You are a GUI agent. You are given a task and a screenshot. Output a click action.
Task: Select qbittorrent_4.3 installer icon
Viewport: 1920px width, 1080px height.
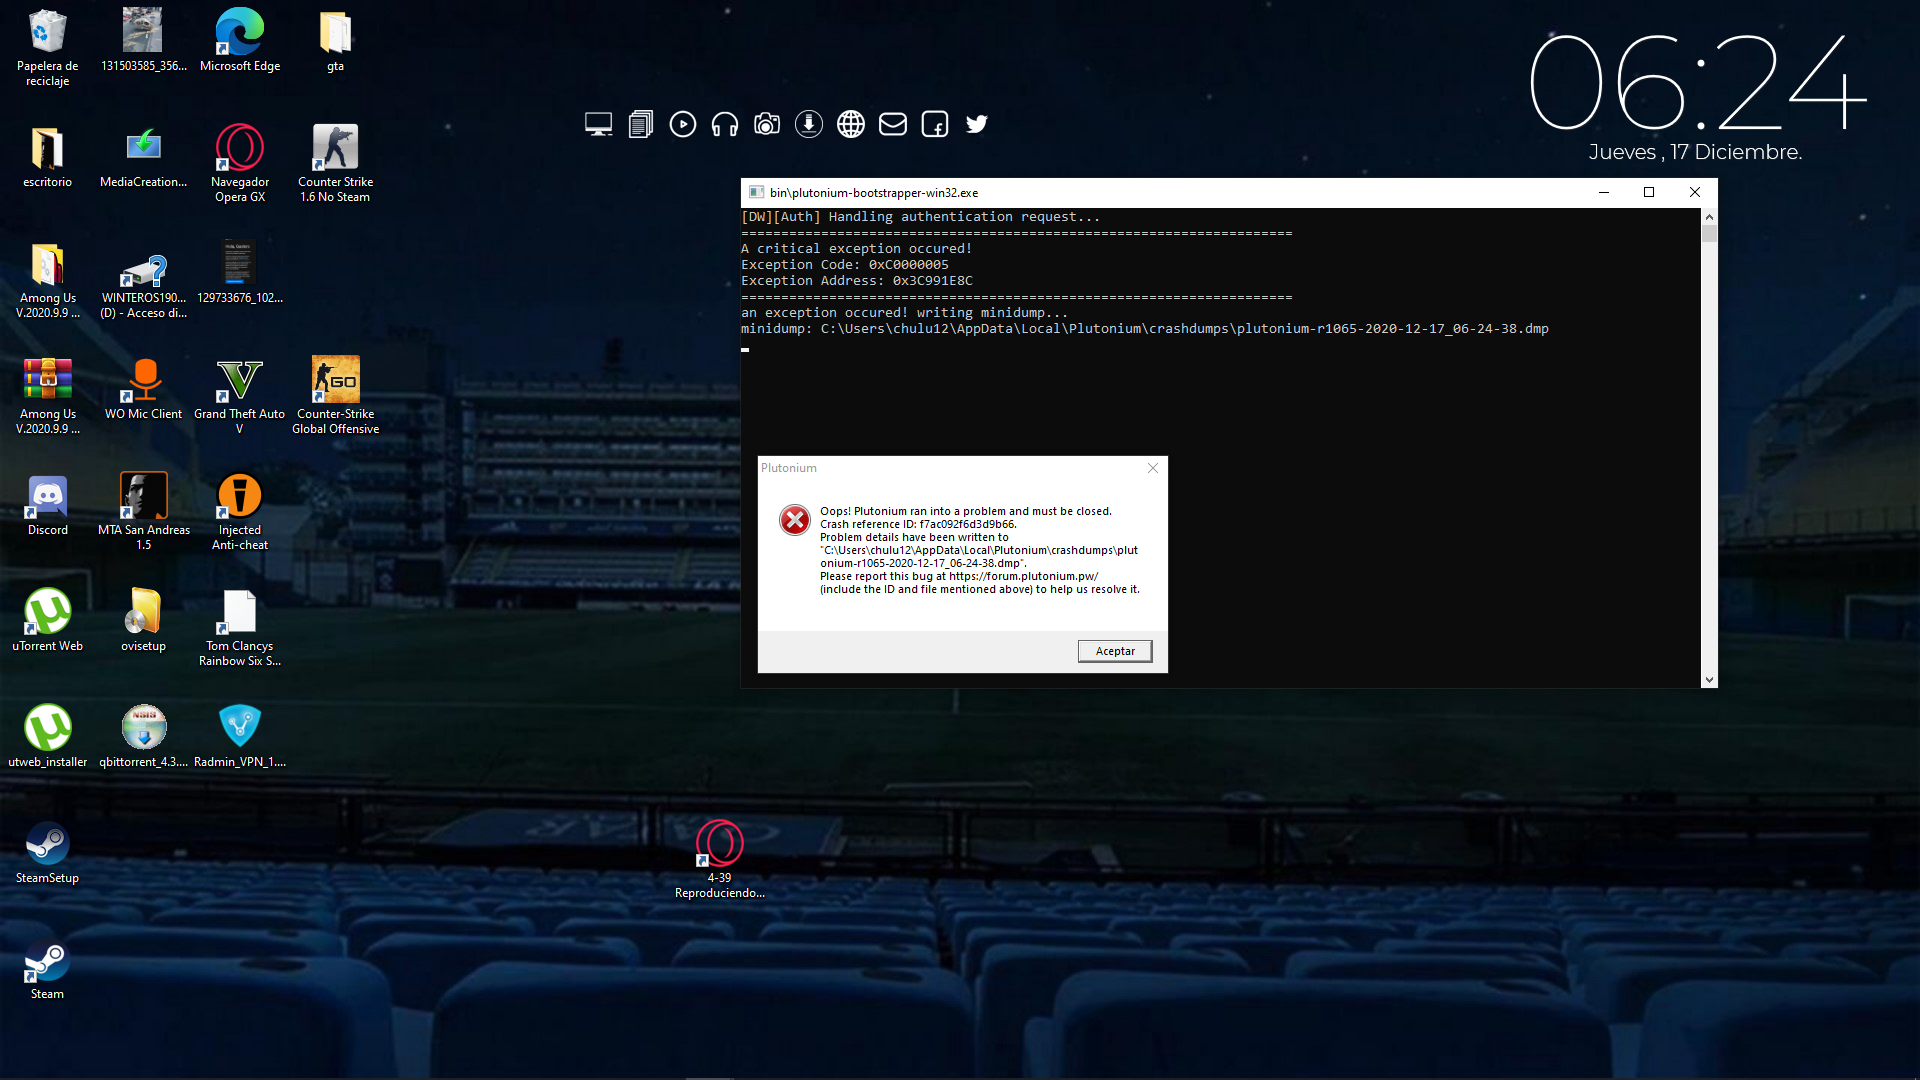click(143, 736)
